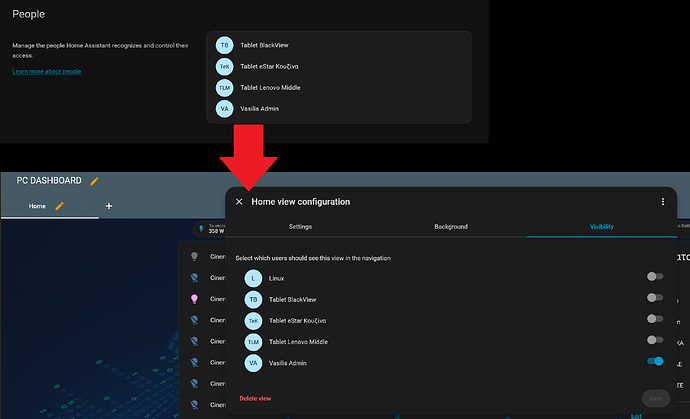Screen dimensions: 690x419
Task: Click Vasilis Admin name in visibility list
Action: click(288, 363)
